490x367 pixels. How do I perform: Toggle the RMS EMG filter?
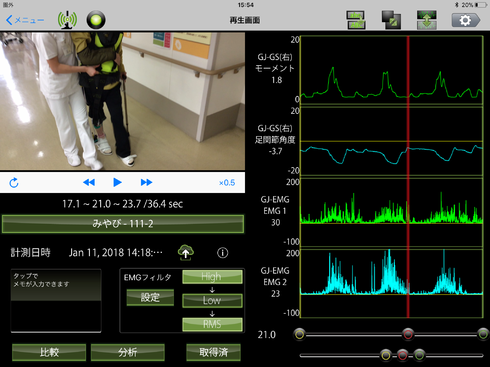212,324
